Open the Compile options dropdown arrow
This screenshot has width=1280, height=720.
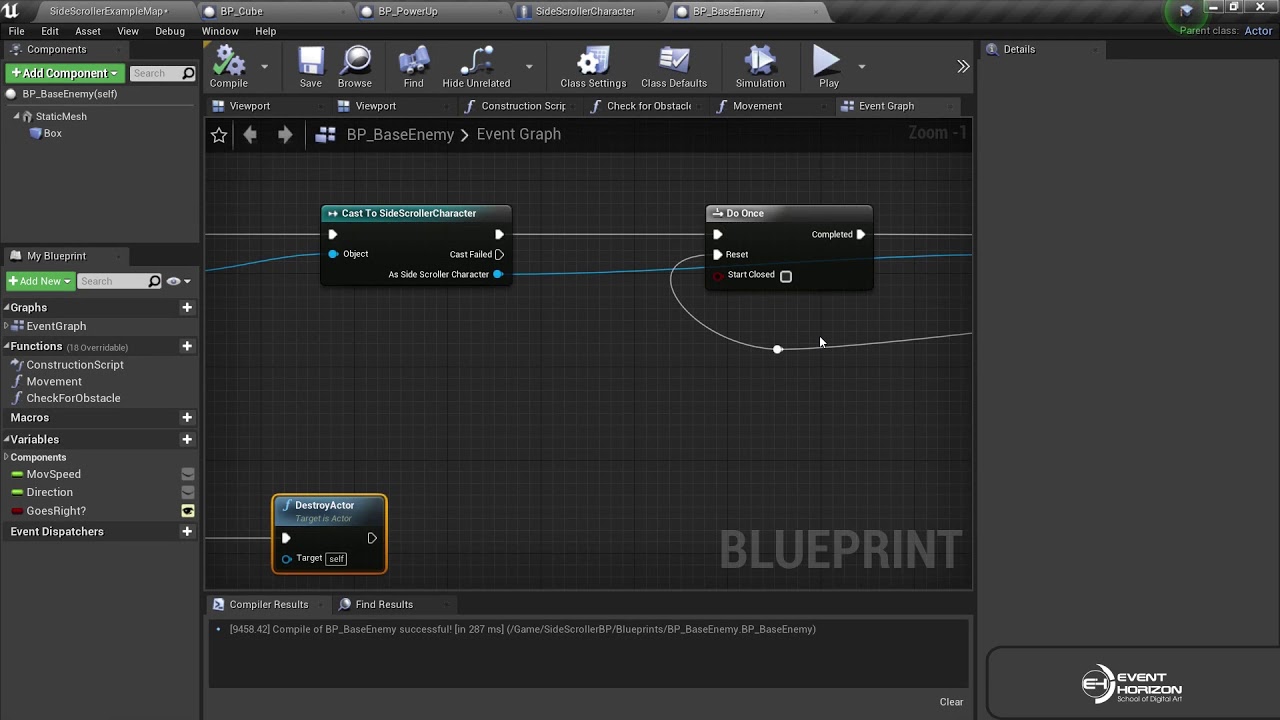pos(265,67)
